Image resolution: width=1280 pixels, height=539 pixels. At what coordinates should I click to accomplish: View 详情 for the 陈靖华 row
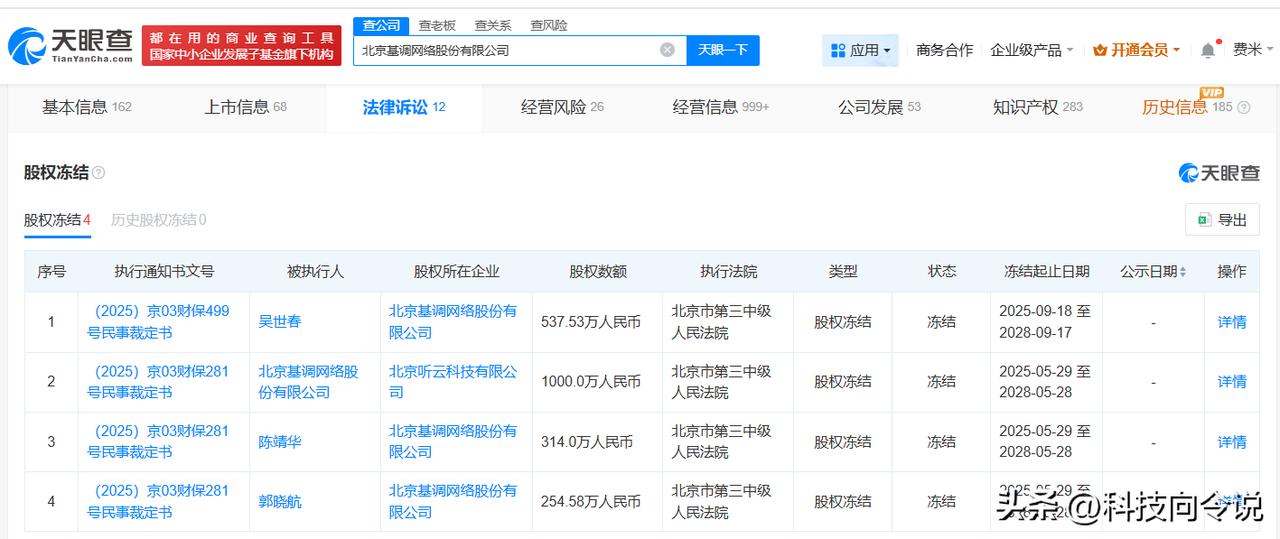click(1231, 442)
